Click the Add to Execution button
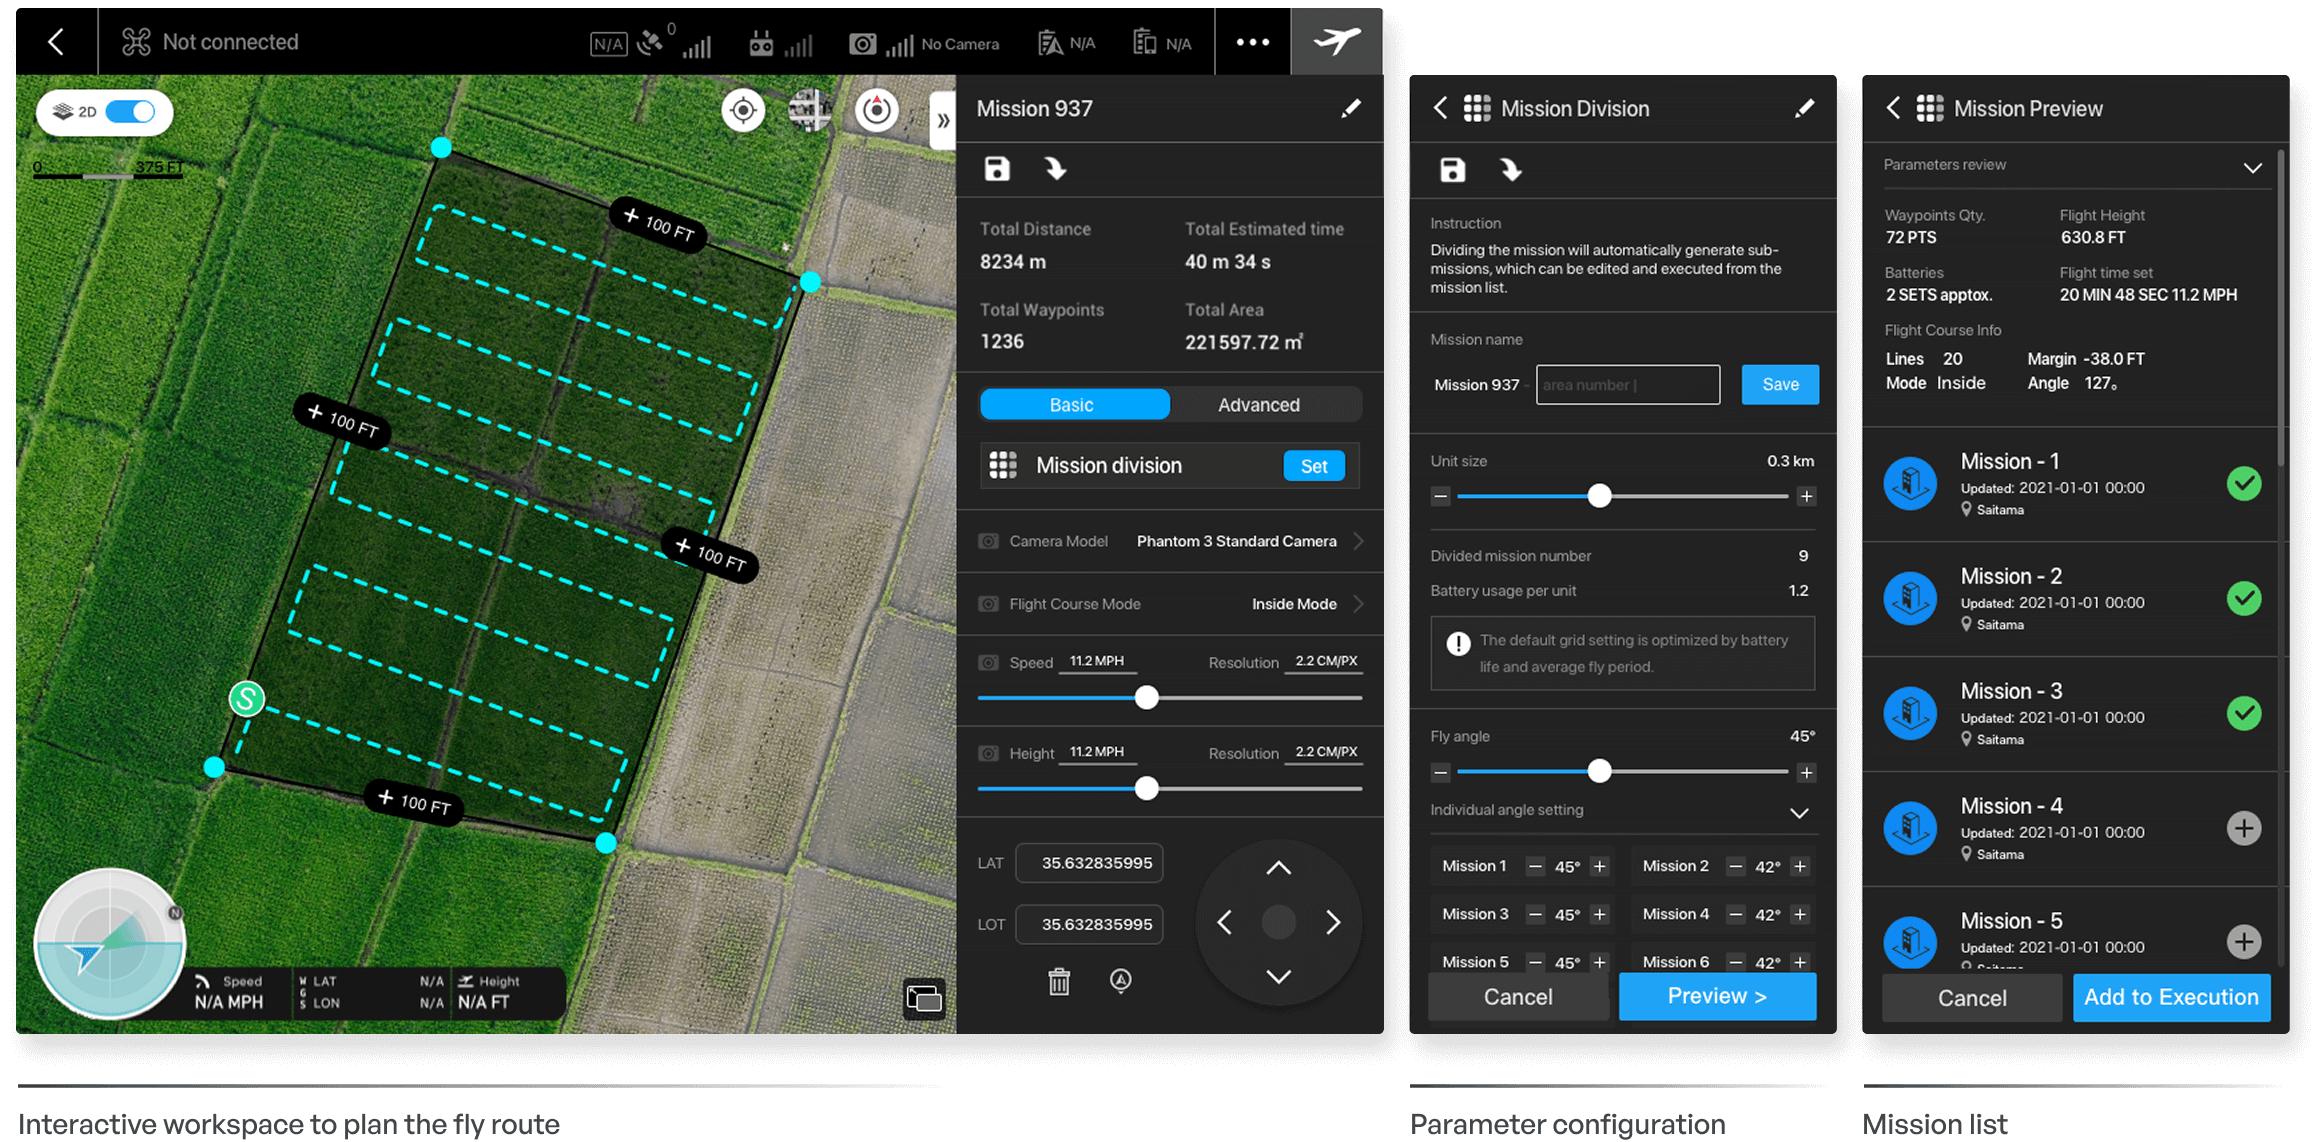2322x1142 pixels. 2171,997
